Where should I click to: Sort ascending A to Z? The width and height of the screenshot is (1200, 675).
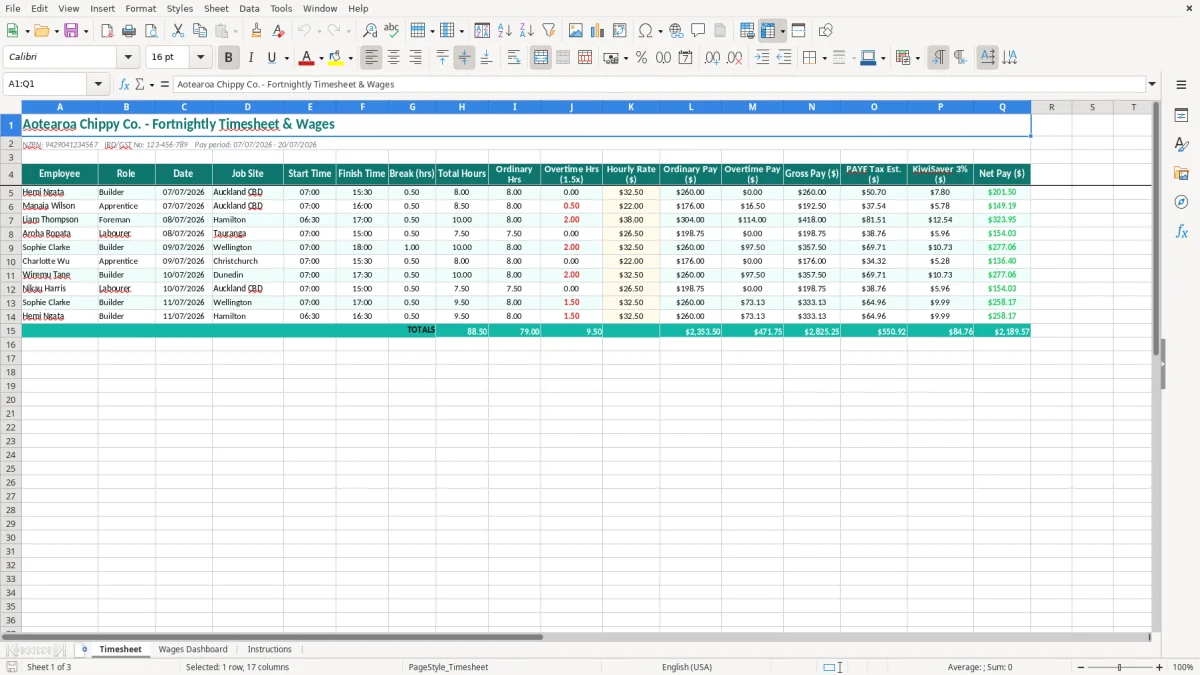504,31
